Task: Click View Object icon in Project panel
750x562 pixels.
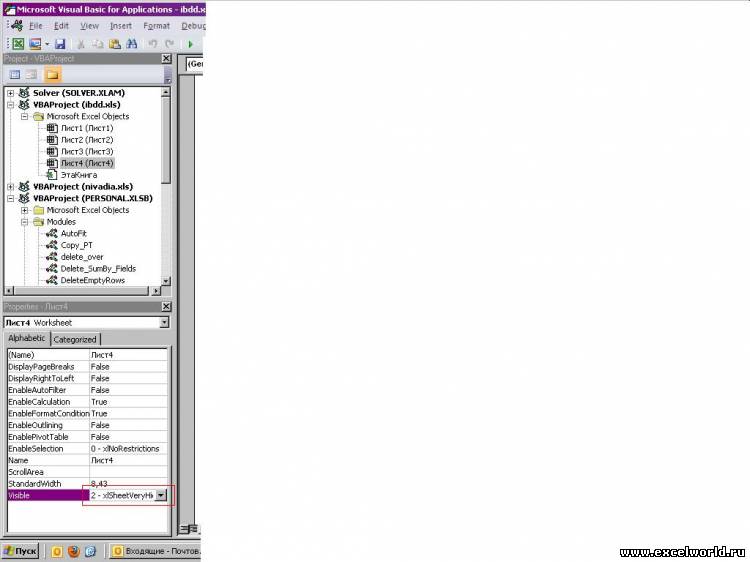Action: (x=32, y=75)
